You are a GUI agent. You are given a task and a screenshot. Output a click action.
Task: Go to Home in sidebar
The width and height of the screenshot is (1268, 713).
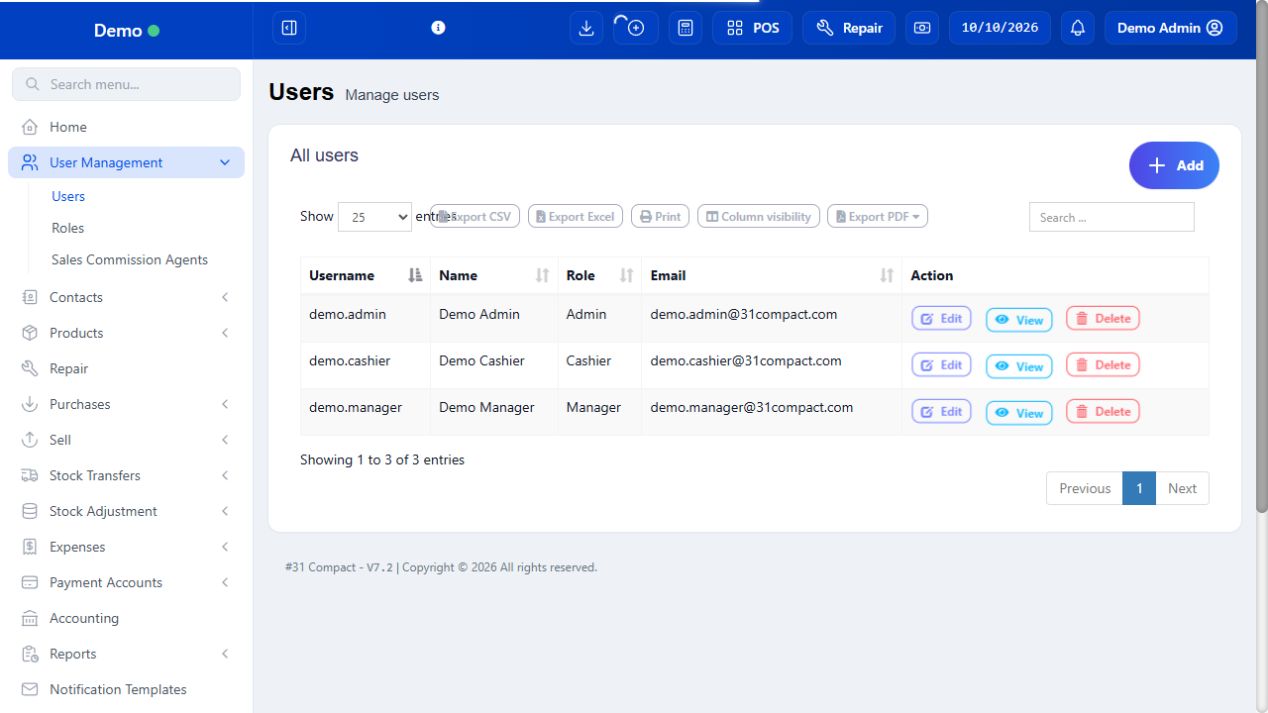point(126,127)
